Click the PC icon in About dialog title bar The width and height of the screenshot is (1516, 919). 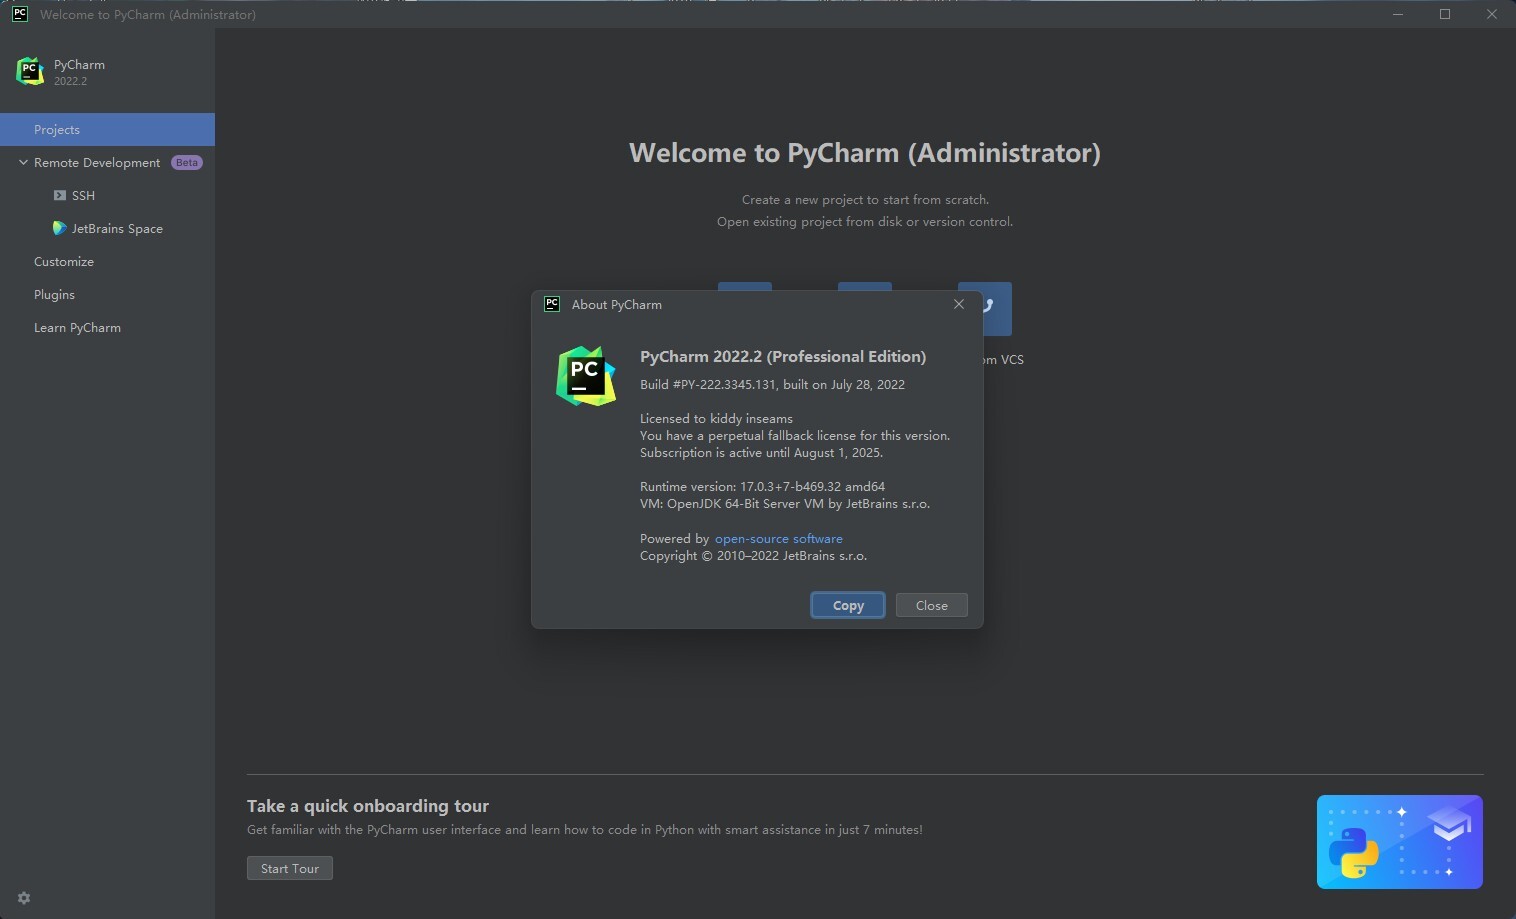[552, 304]
